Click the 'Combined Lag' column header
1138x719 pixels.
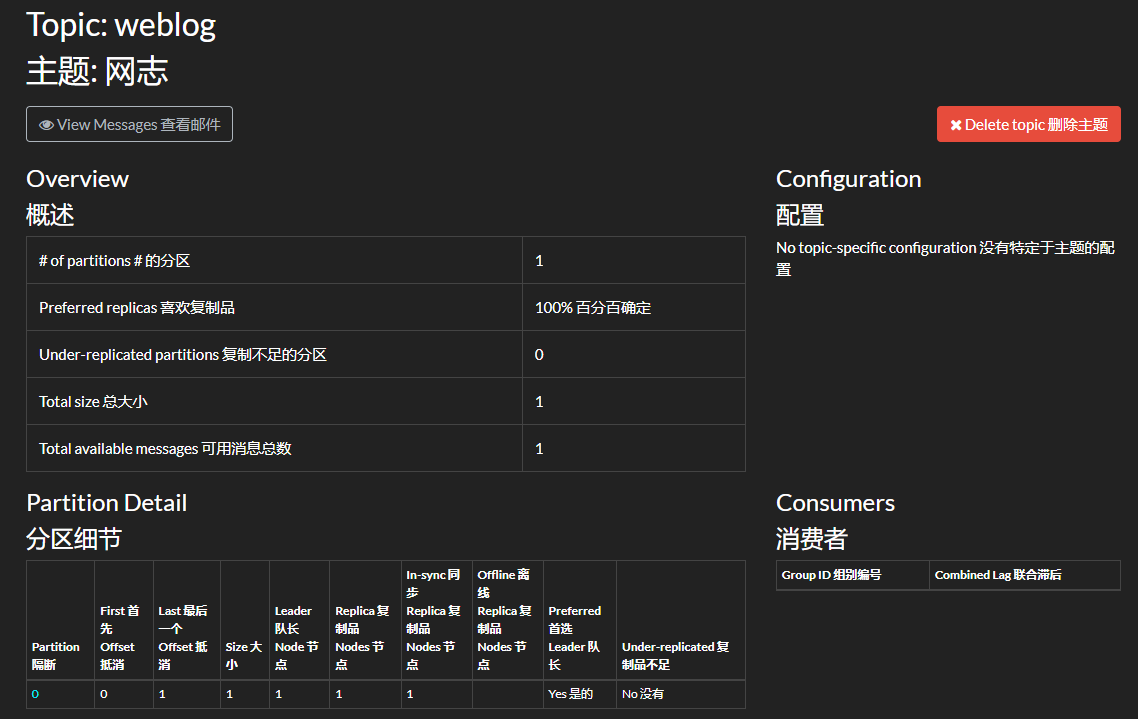coord(998,575)
